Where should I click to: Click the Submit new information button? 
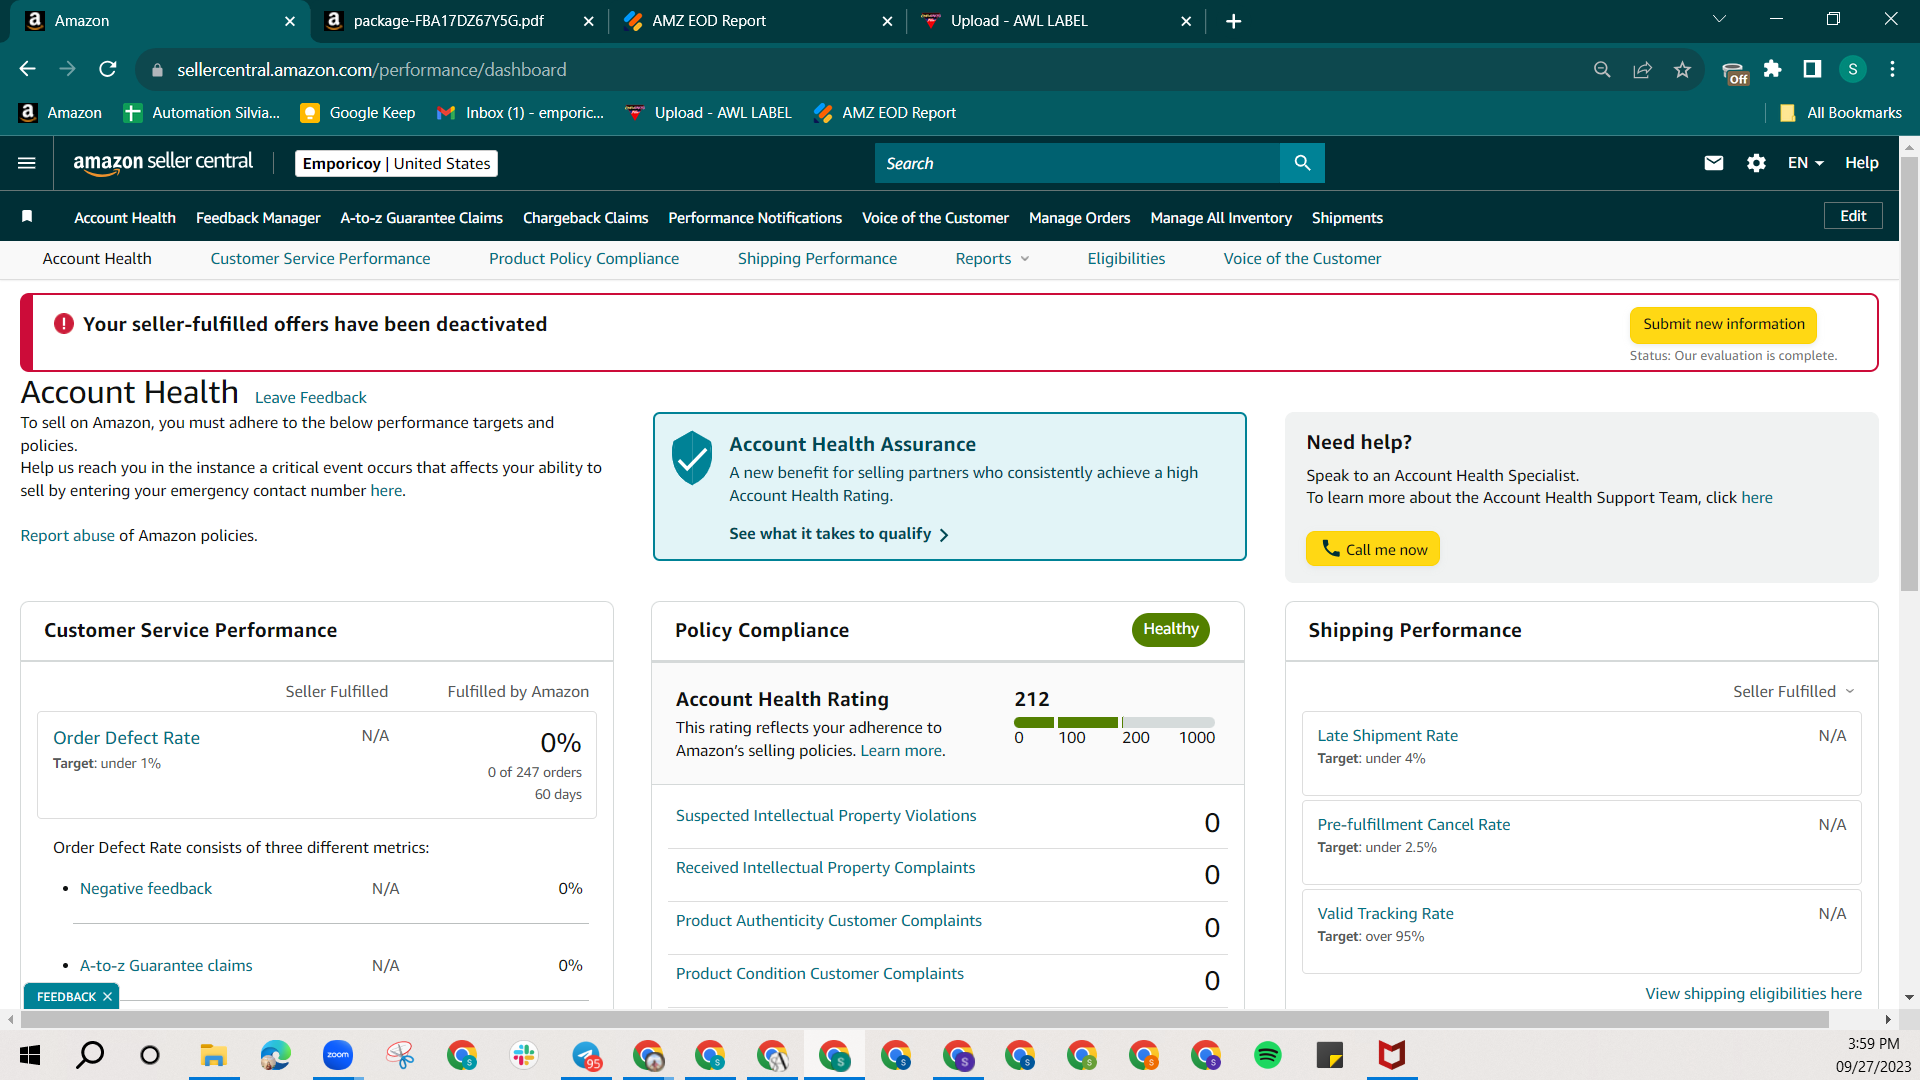1723,325
